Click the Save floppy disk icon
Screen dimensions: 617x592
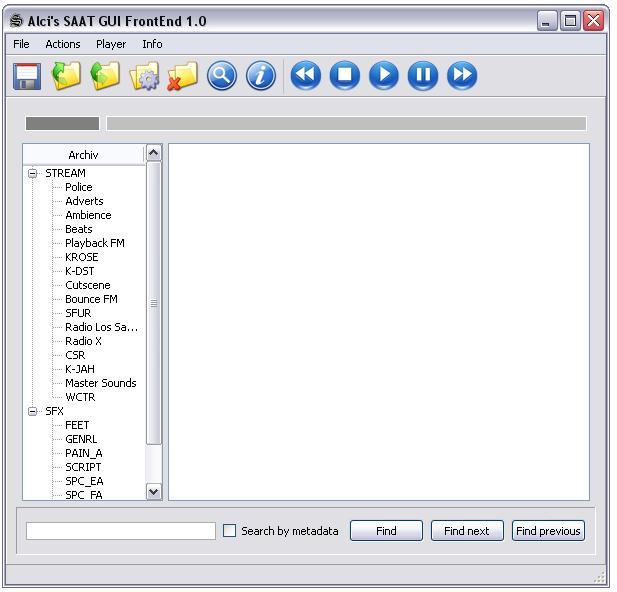pos(27,76)
